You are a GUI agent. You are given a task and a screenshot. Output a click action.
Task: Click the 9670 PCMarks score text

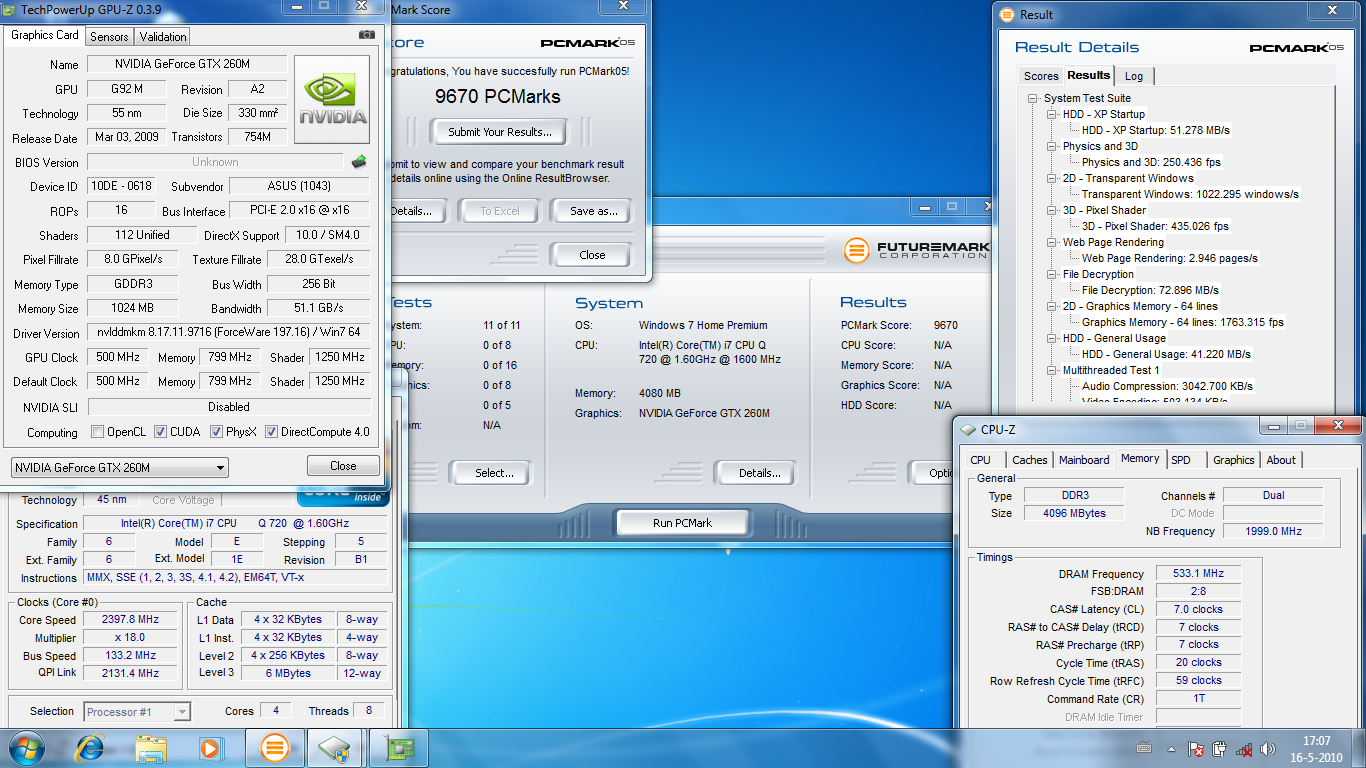click(x=497, y=97)
